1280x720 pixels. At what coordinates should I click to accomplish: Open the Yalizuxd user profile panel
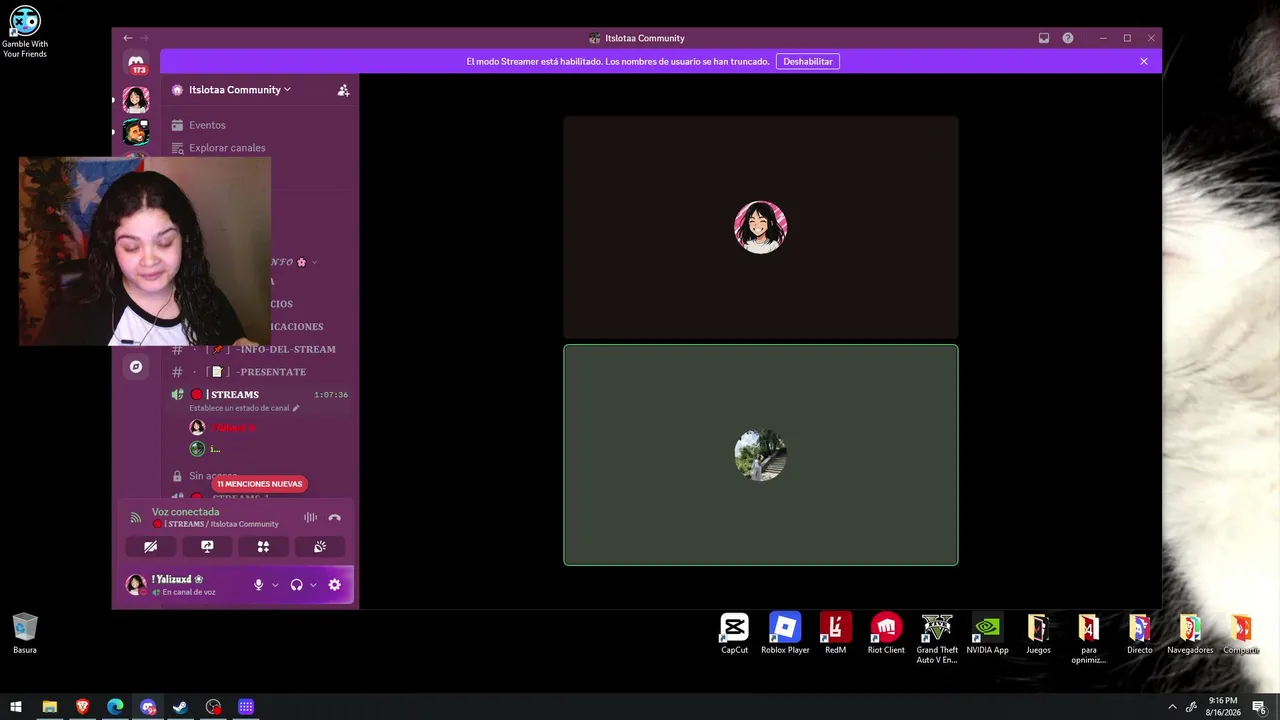point(183,585)
